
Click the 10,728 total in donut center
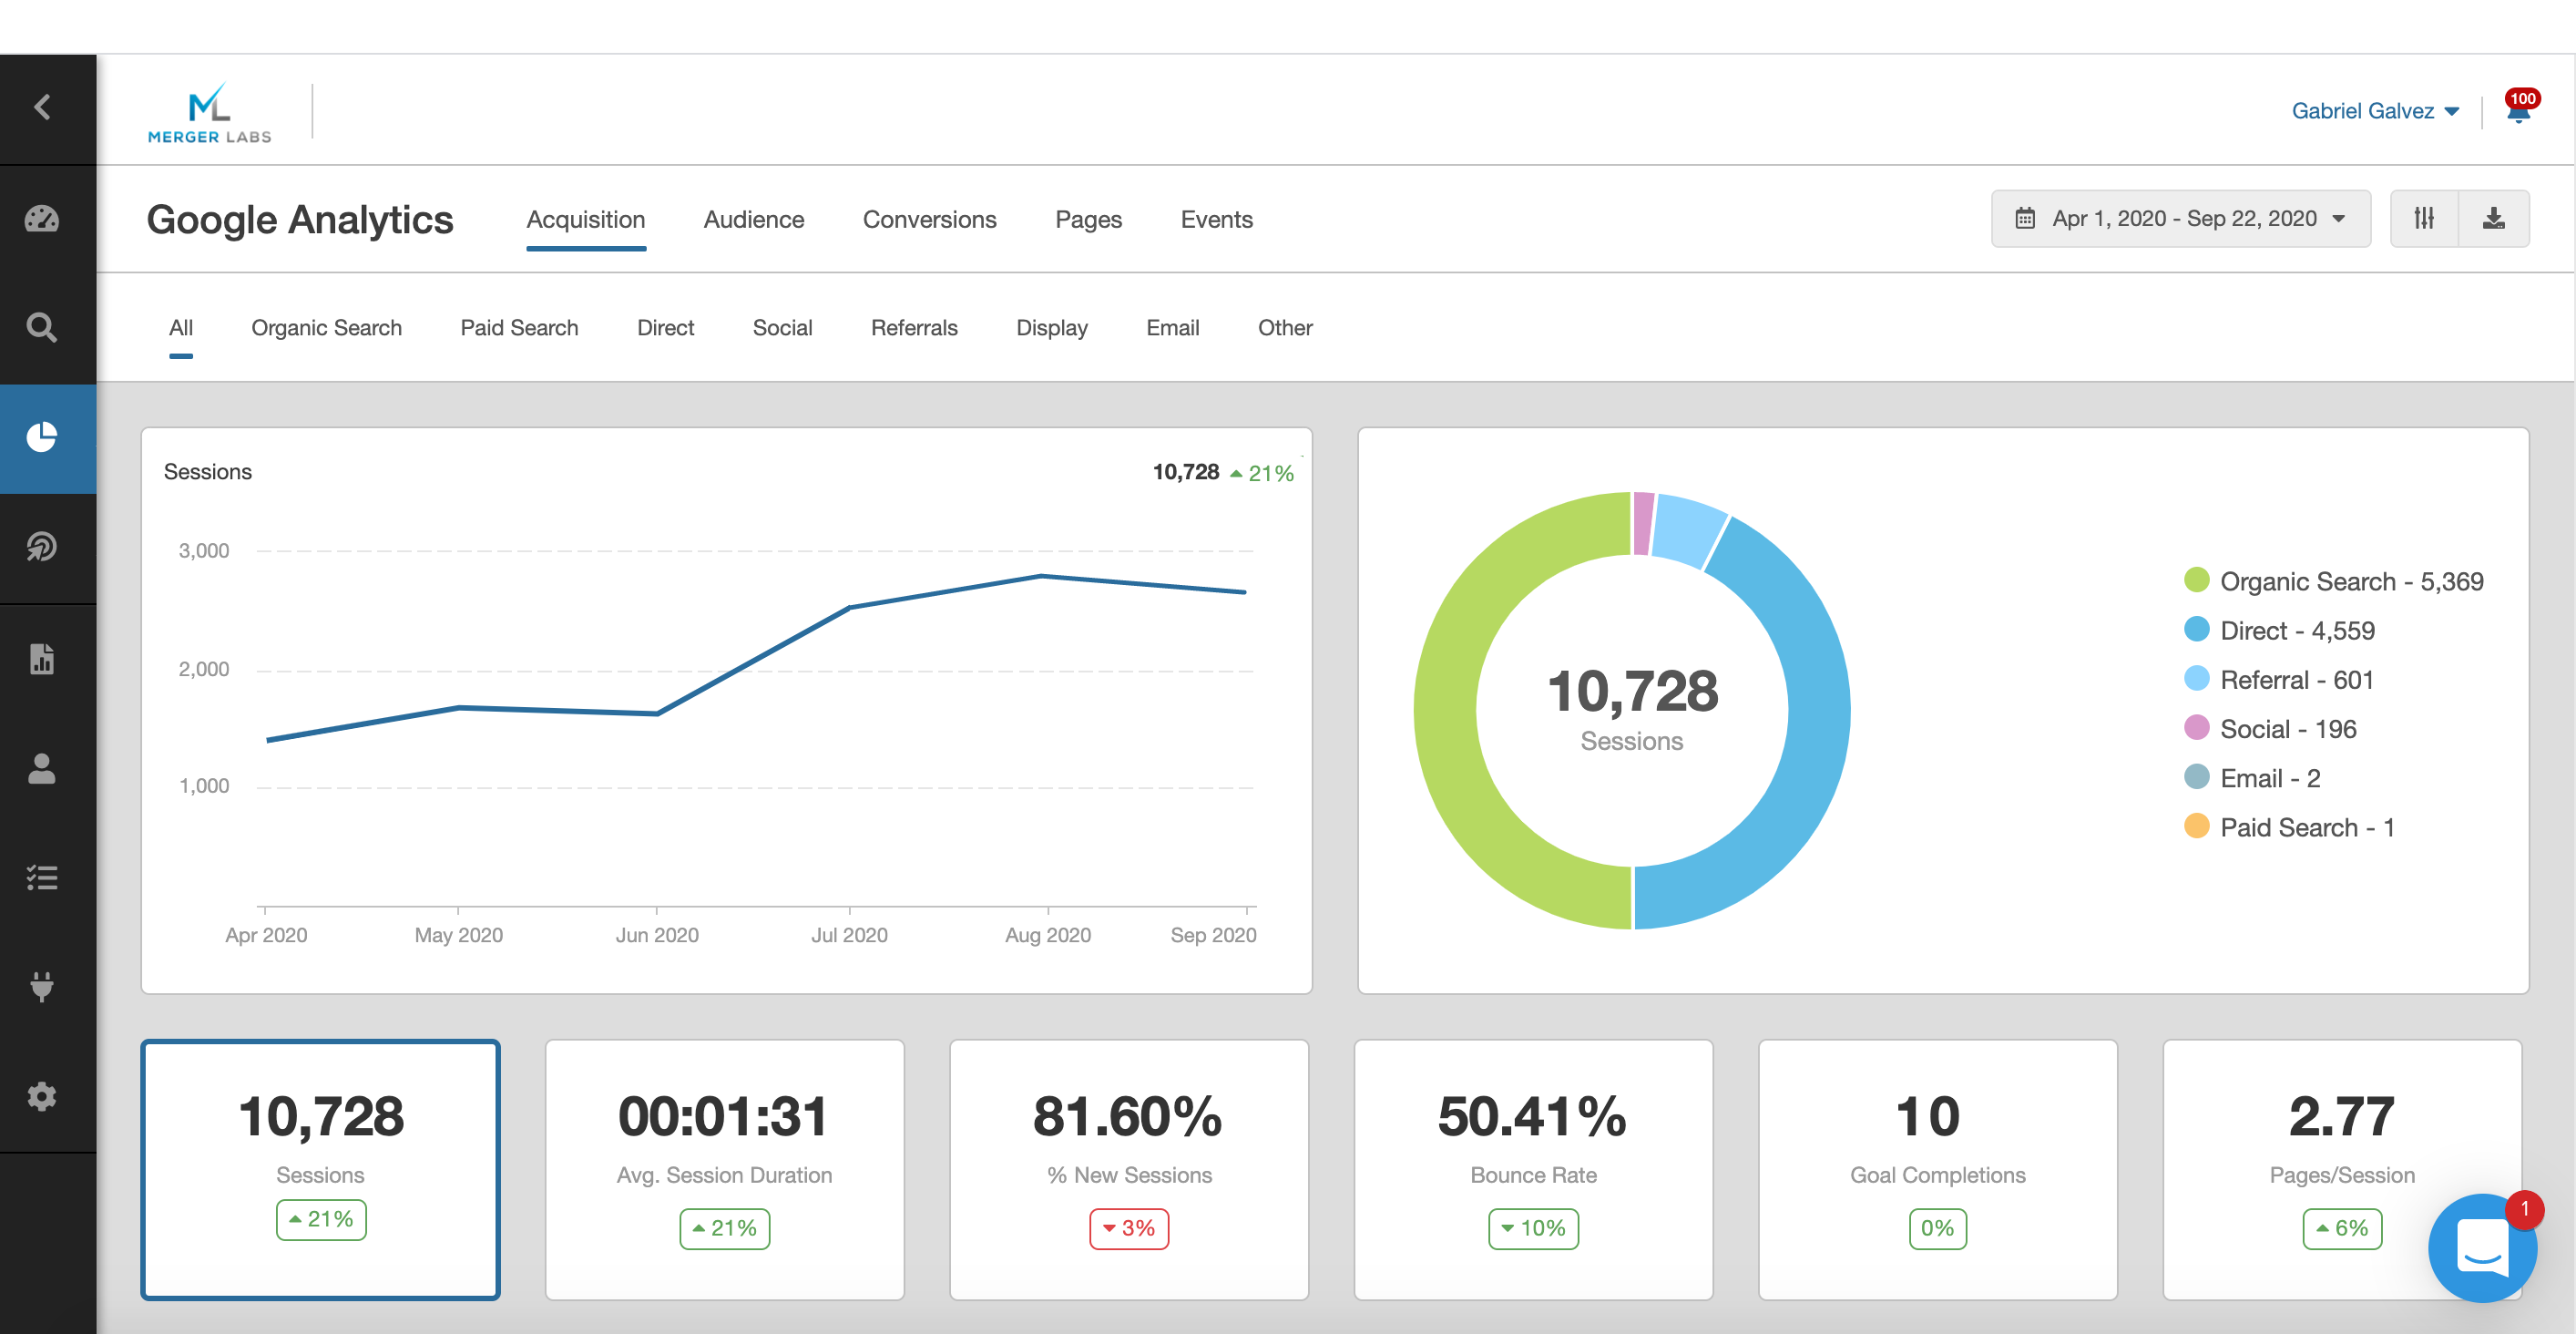tap(1632, 691)
